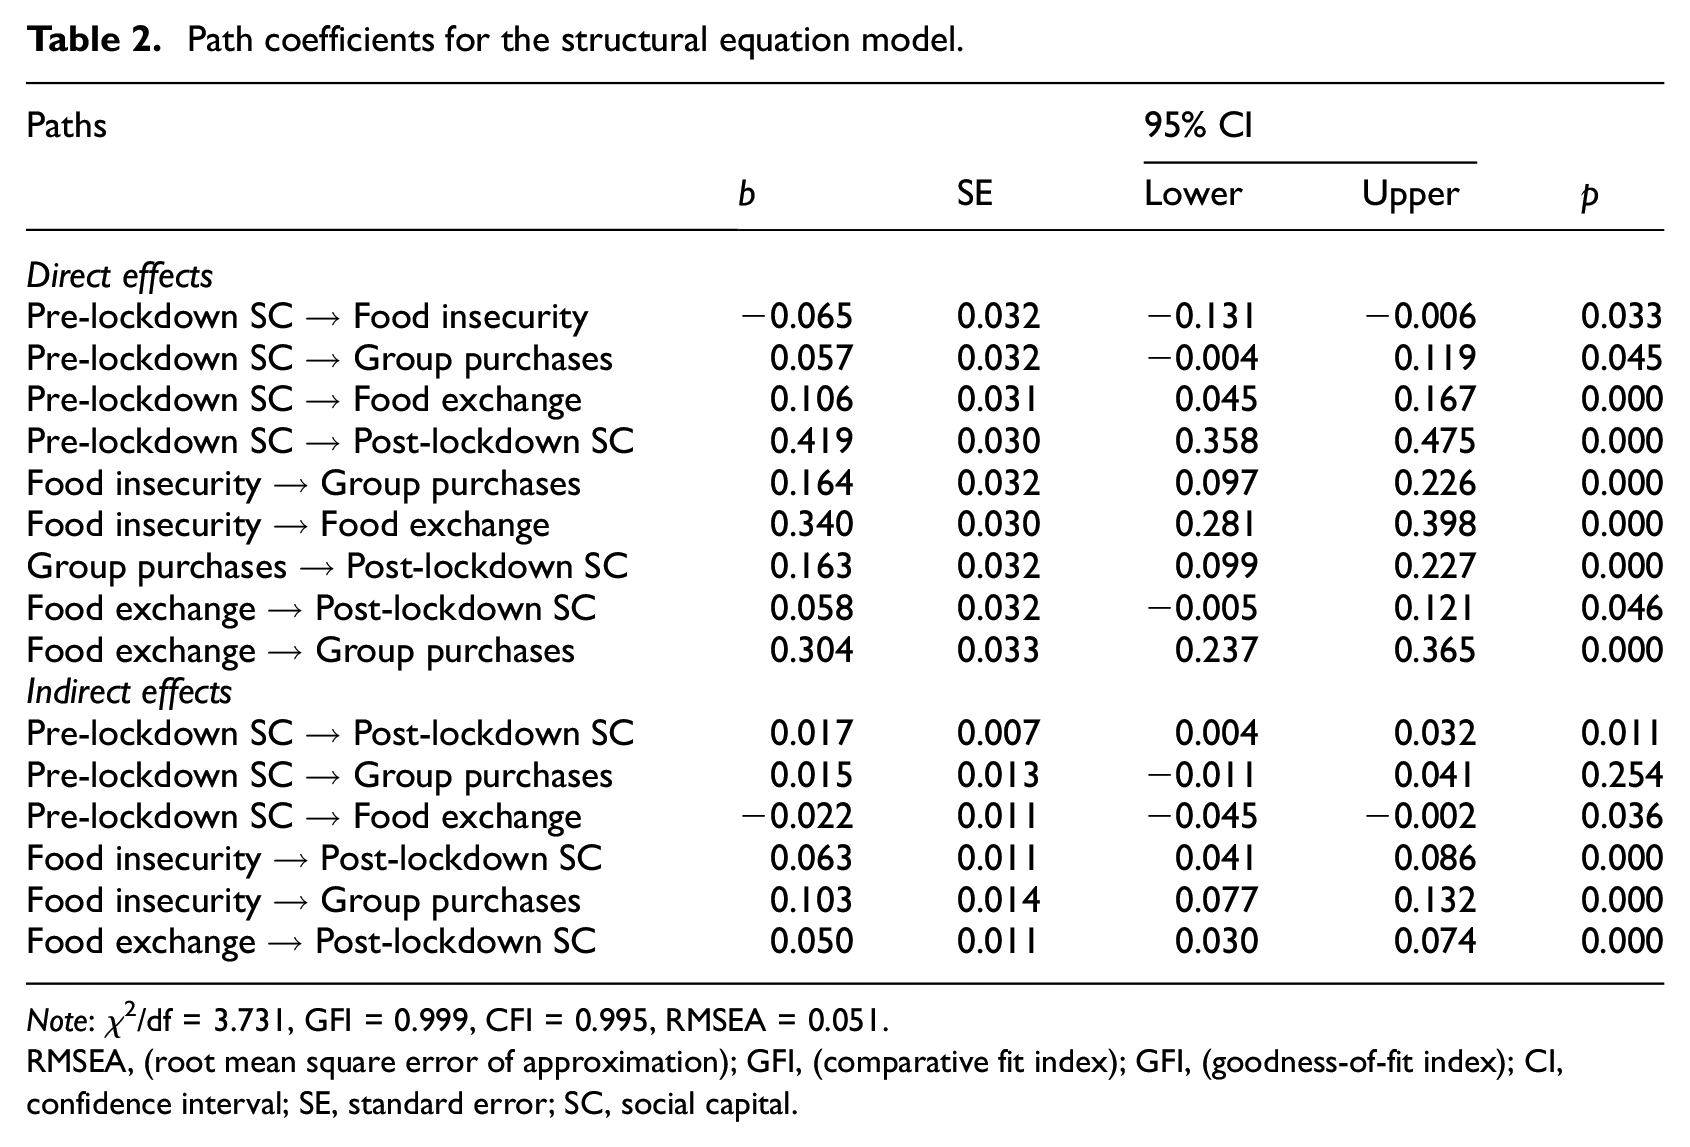The height and width of the screenshot is (1147, 1690).
Task: Select the indirect b value −0.022
Action: pos(797,817)
